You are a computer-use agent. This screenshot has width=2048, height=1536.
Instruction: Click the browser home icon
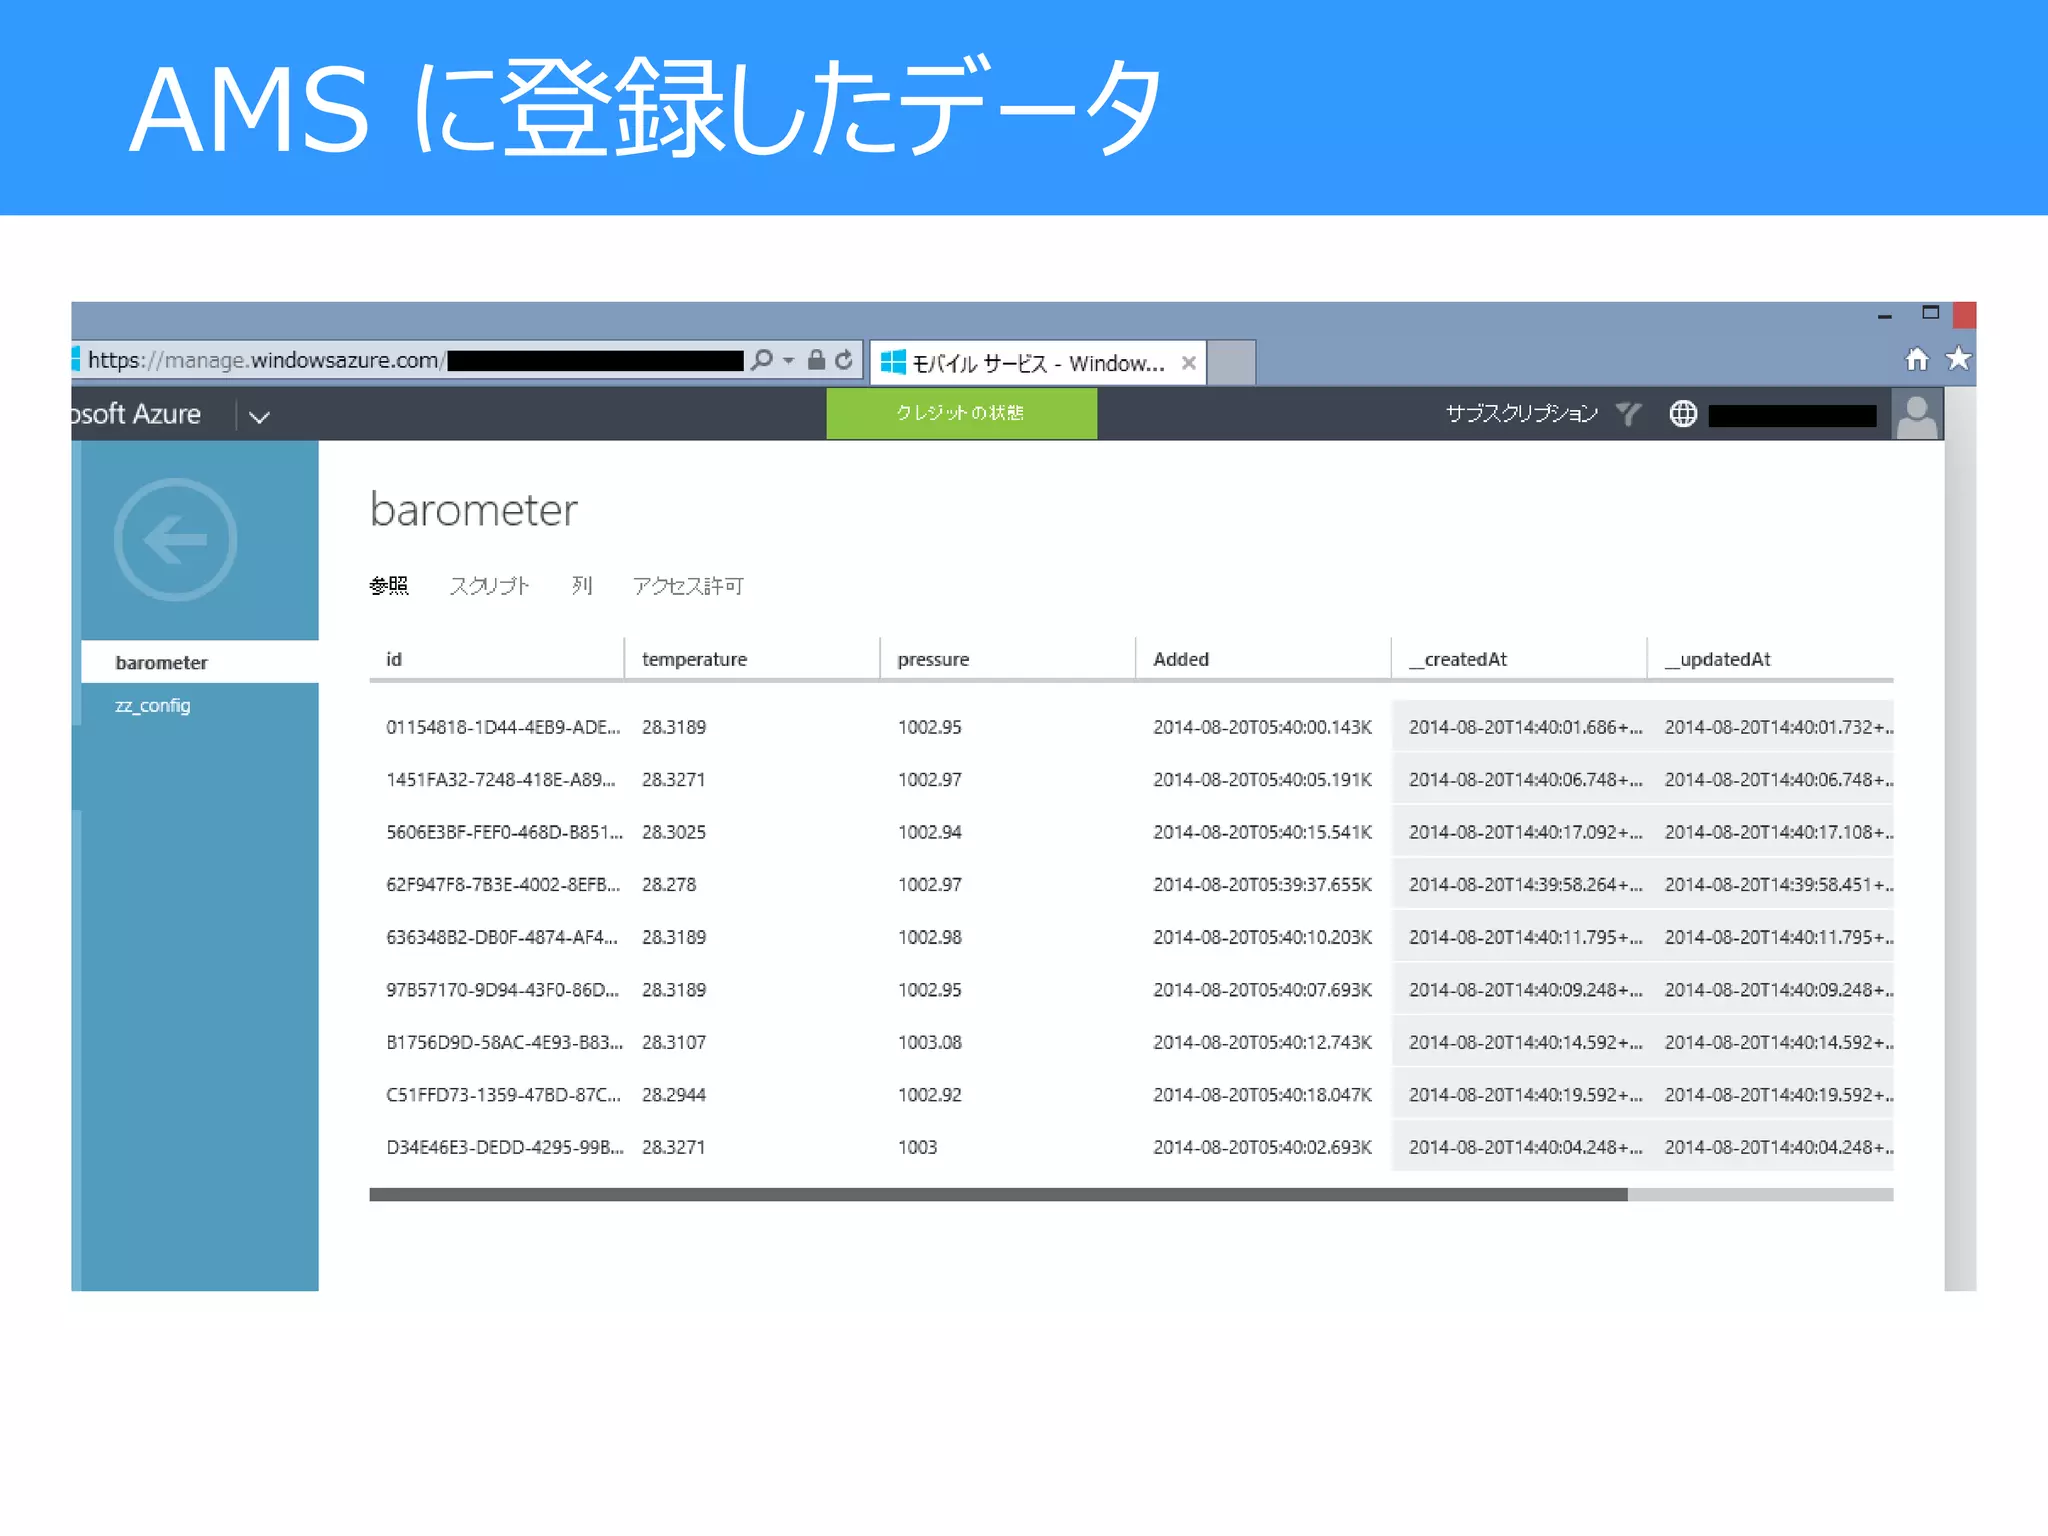(1916, 359)
